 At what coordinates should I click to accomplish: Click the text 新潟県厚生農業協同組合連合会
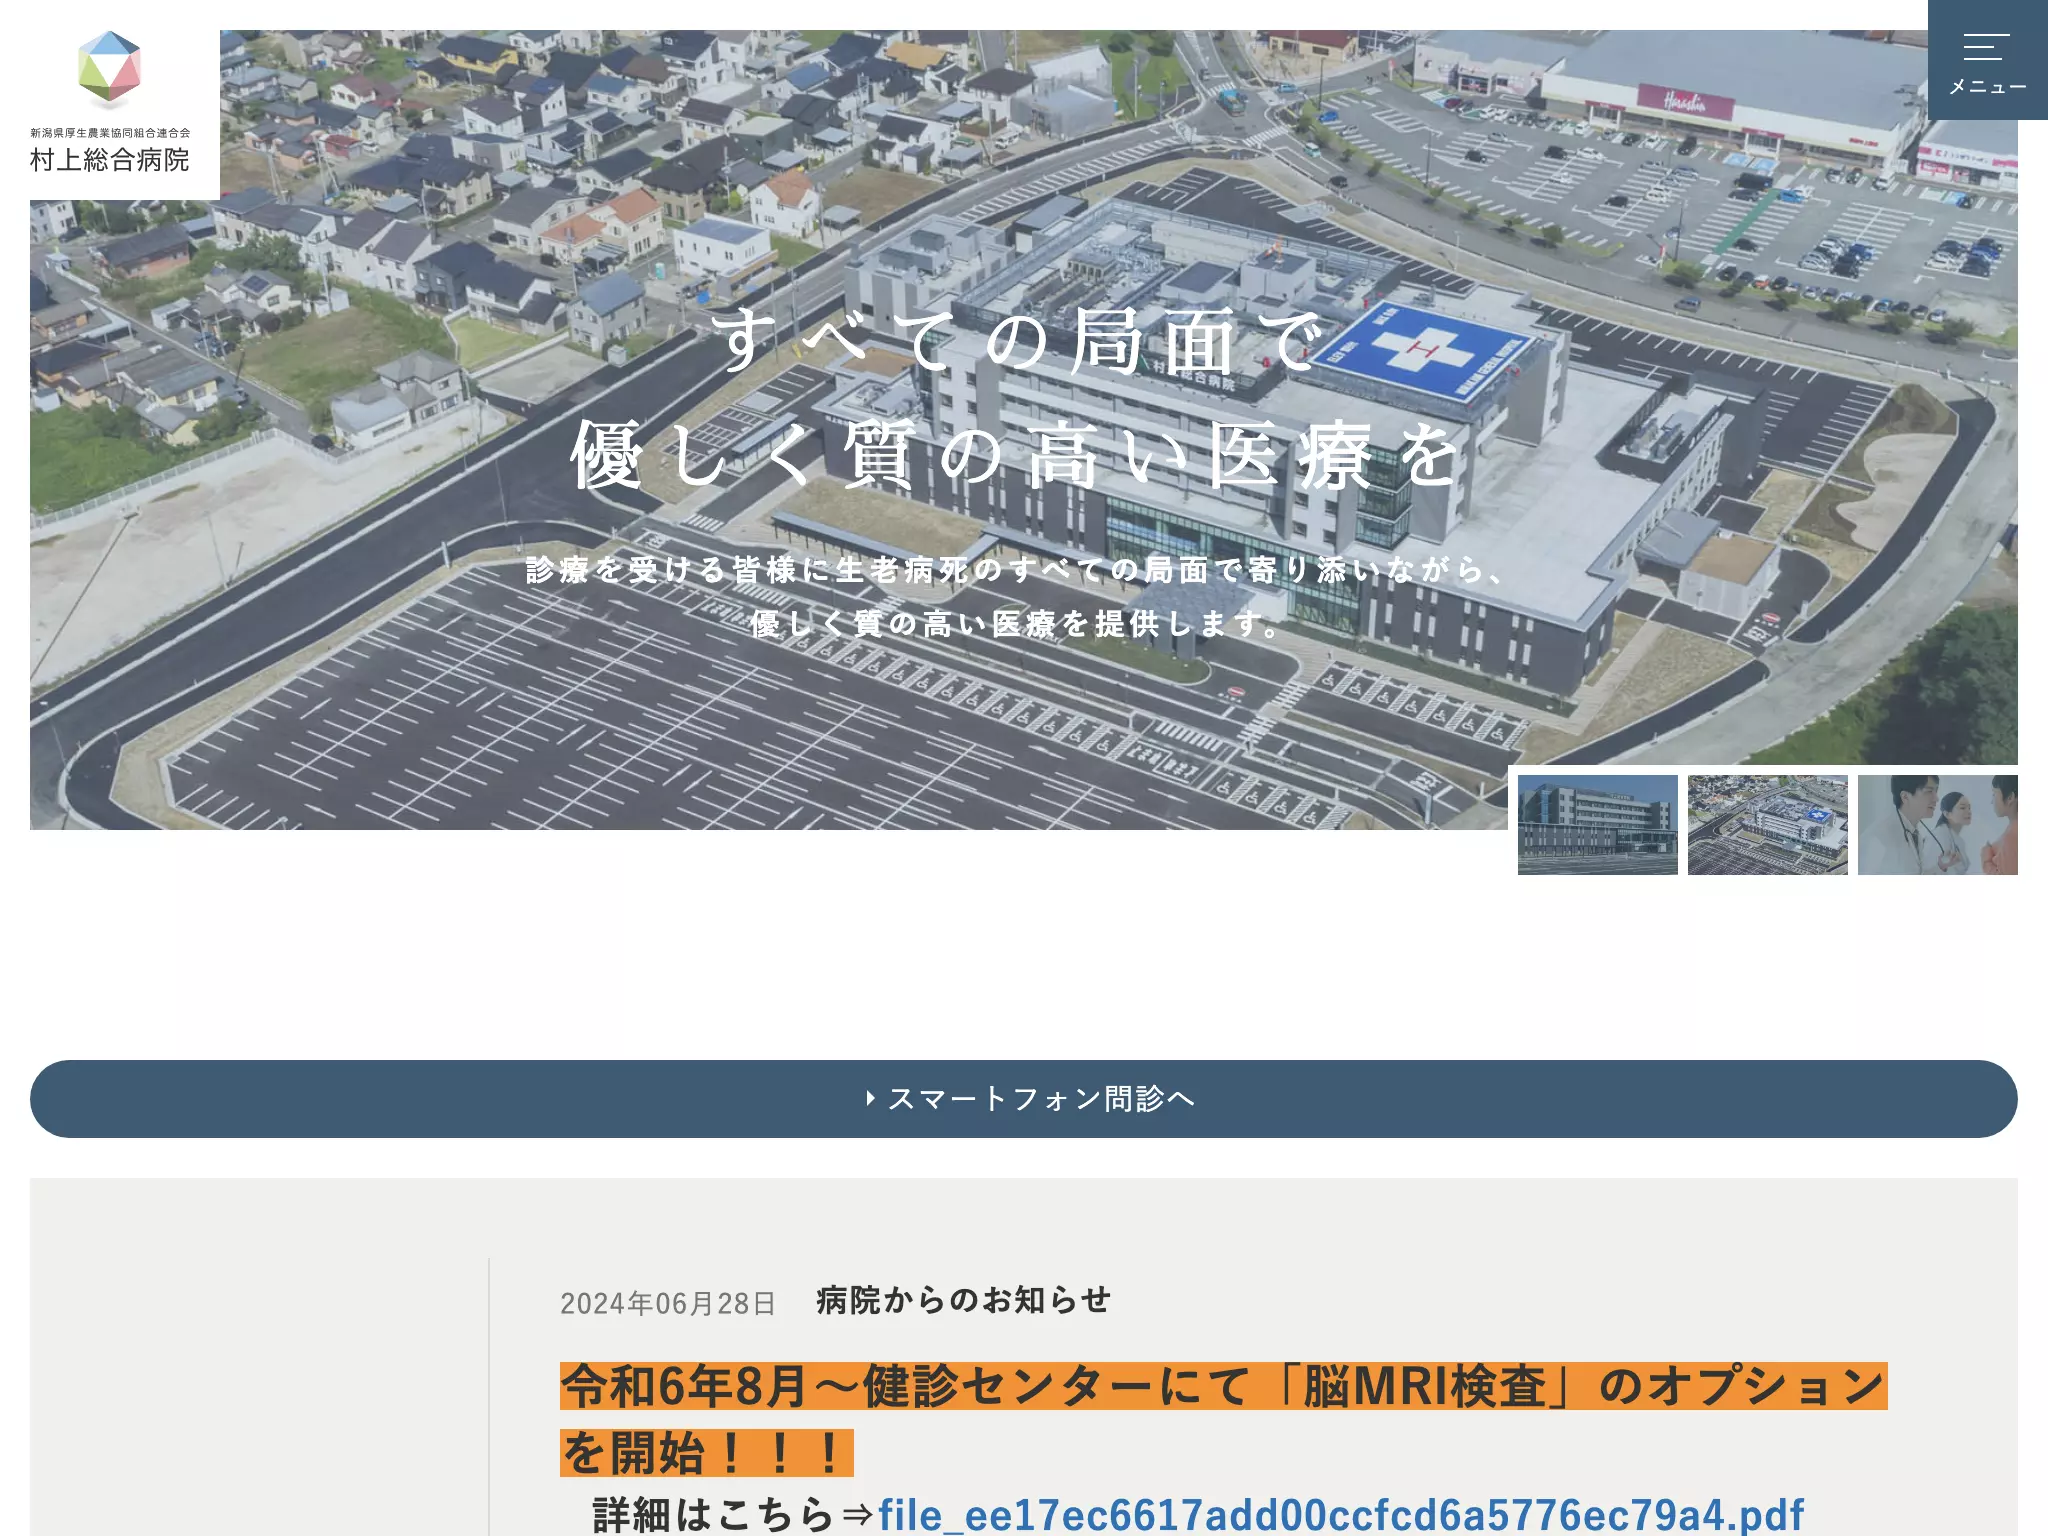110,132
